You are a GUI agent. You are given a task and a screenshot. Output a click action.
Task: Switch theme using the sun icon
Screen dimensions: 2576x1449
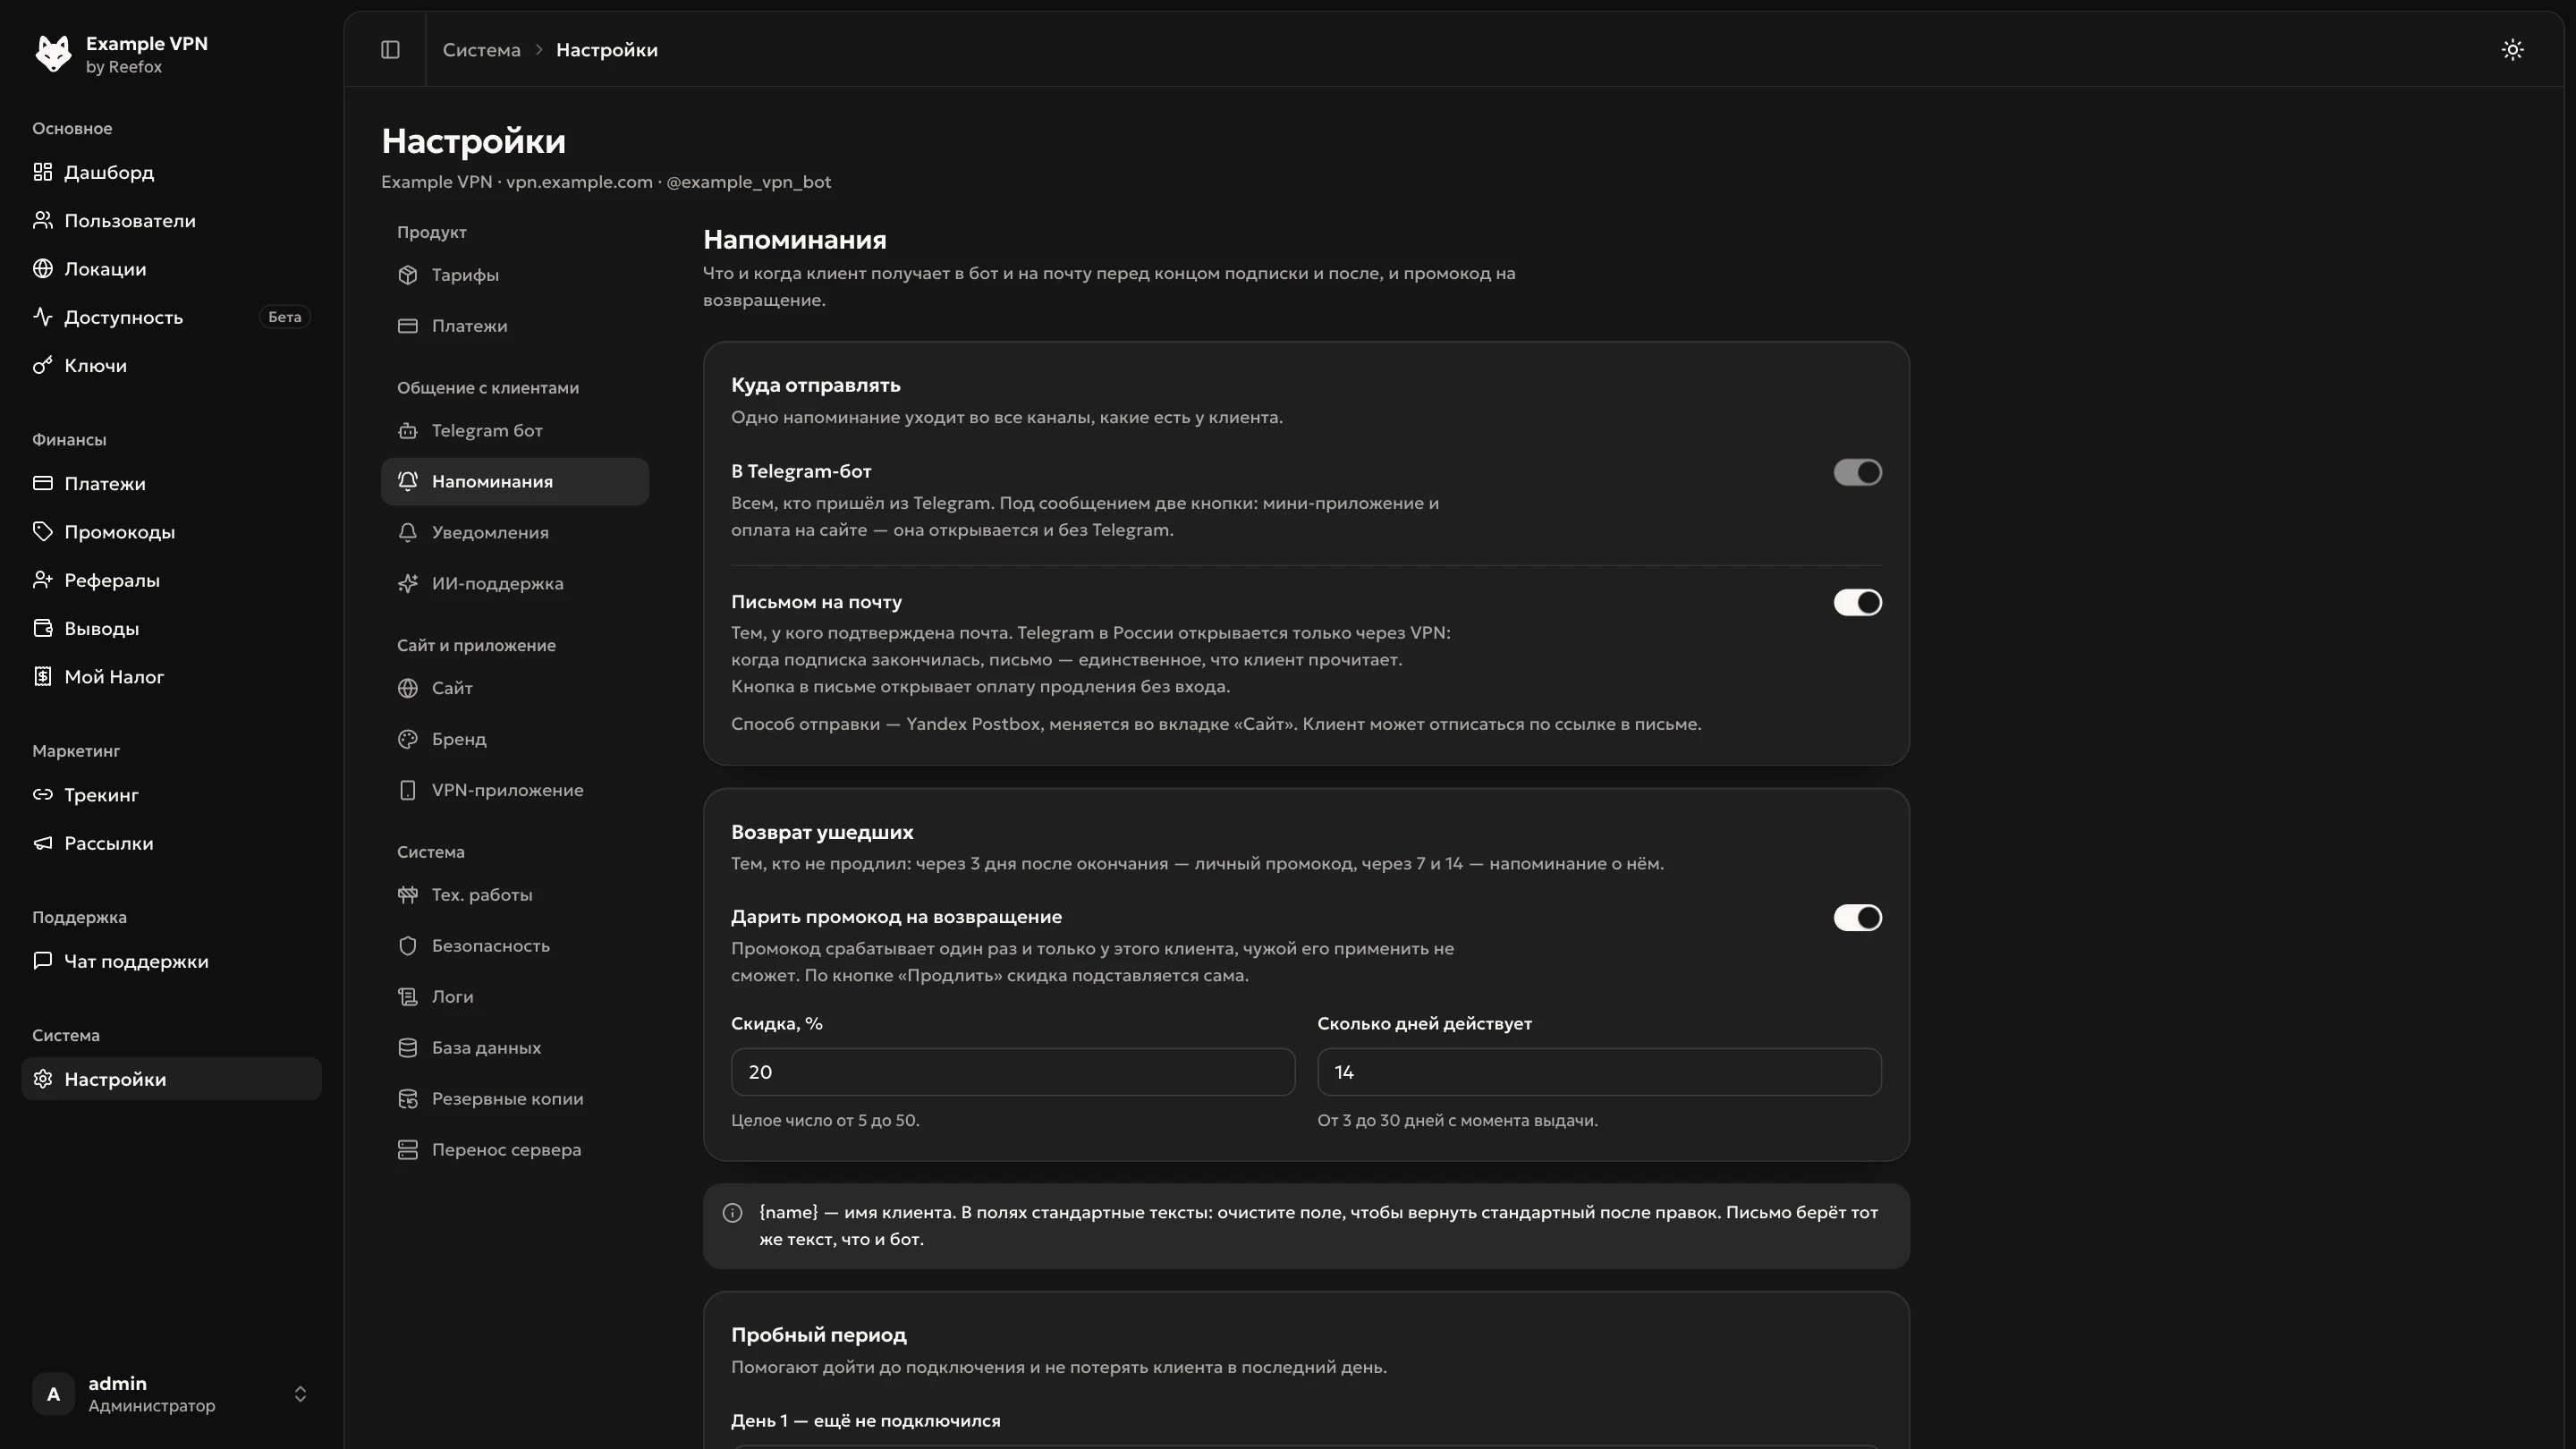tap(2512, 50)
